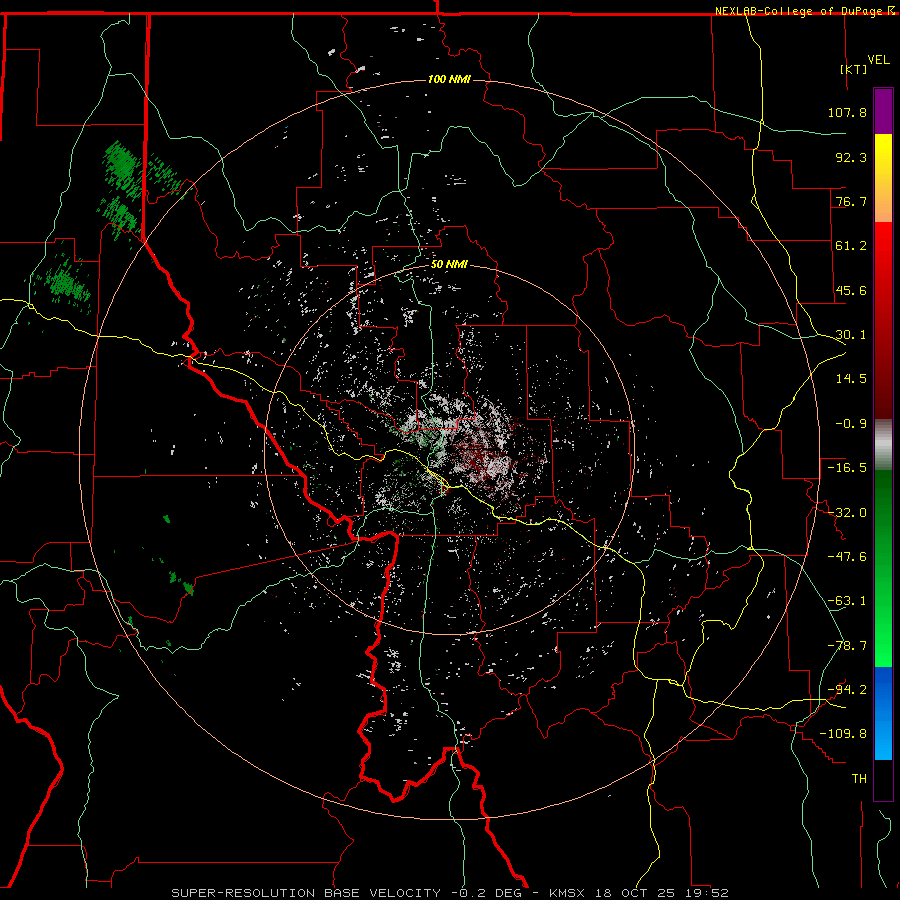
Task: Click the -32.0 velocity scale value
Action: pos(847,513)
